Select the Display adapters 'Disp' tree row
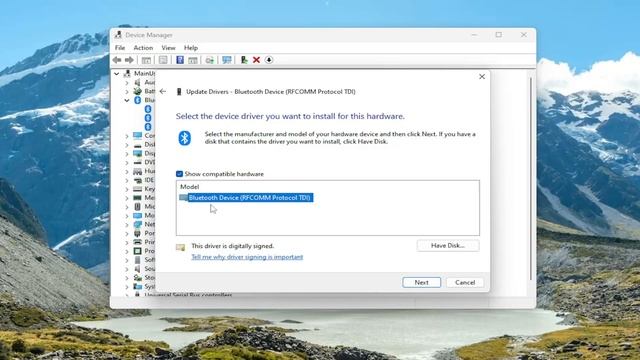The width and height of the screenshot is (640, 360). [x=145, y=153]
